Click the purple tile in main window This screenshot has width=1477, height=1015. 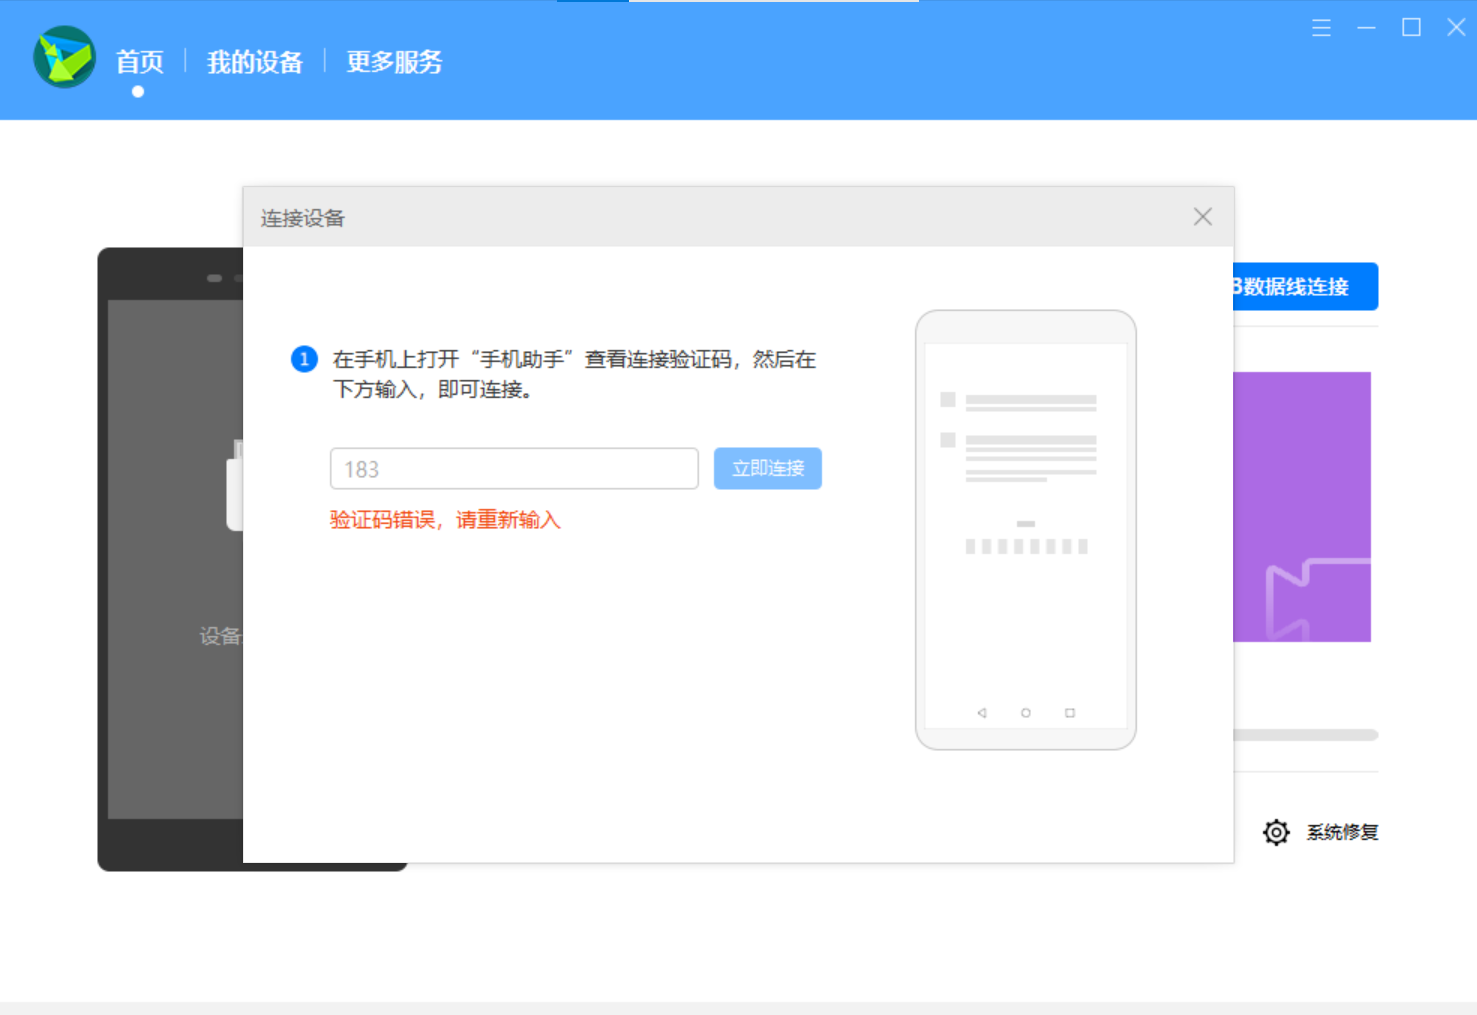[x=1302, y=507]
